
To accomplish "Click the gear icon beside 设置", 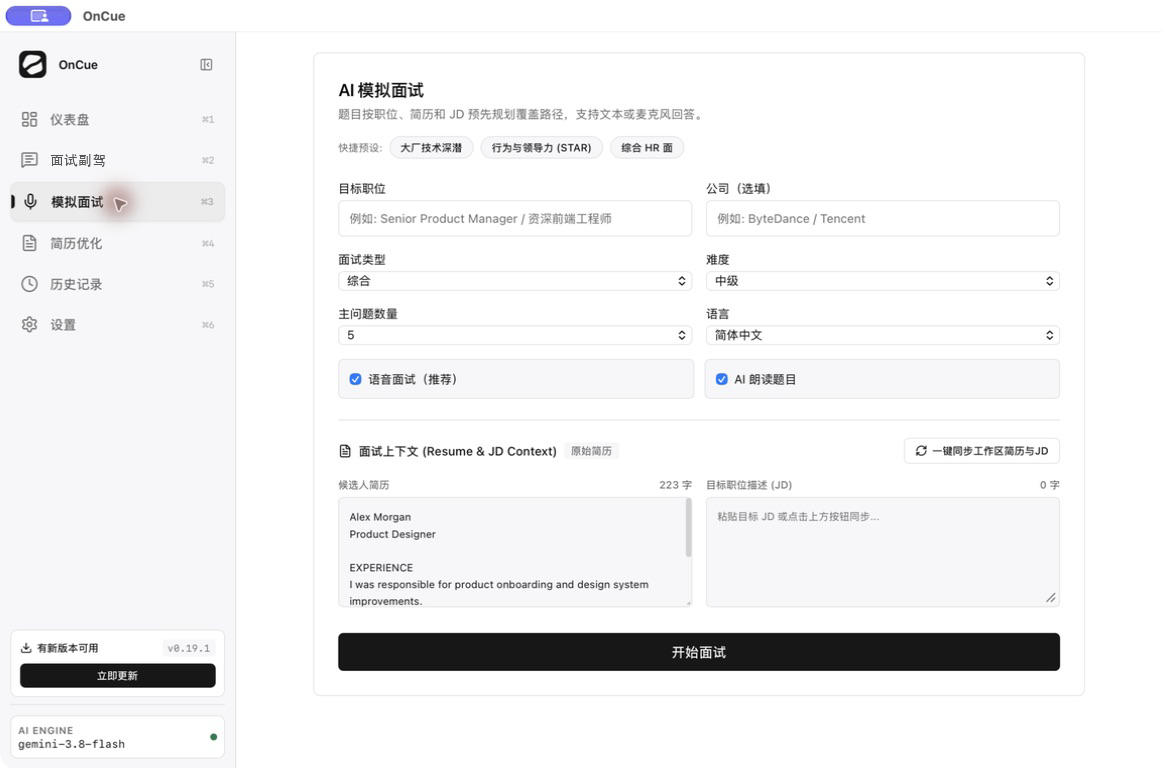I will [x=30, y=325].
